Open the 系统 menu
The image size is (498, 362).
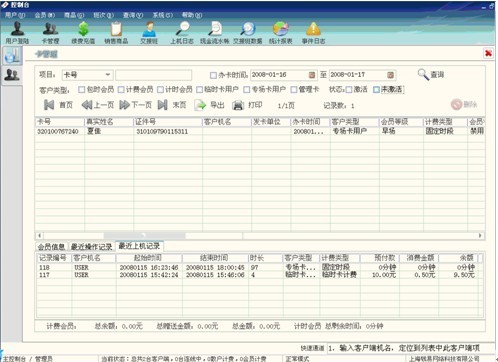163,15
